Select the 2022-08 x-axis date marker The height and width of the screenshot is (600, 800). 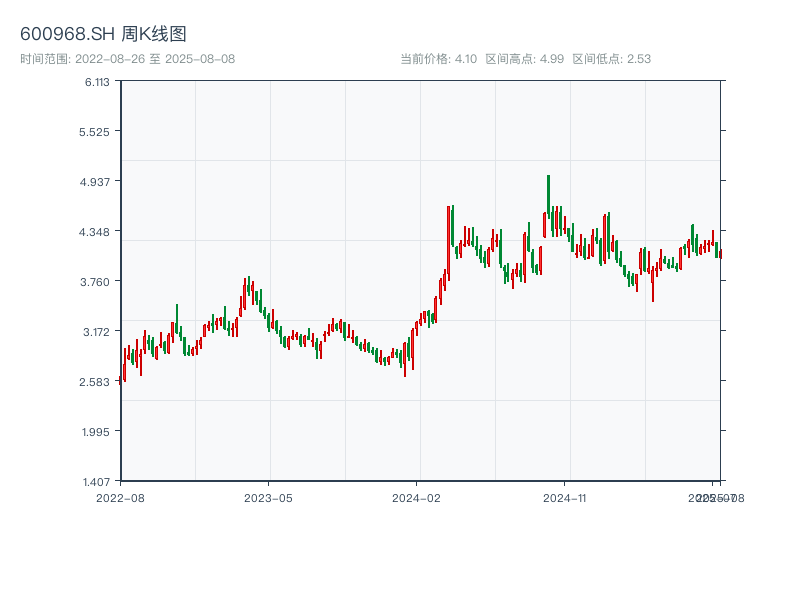point(120,497)
